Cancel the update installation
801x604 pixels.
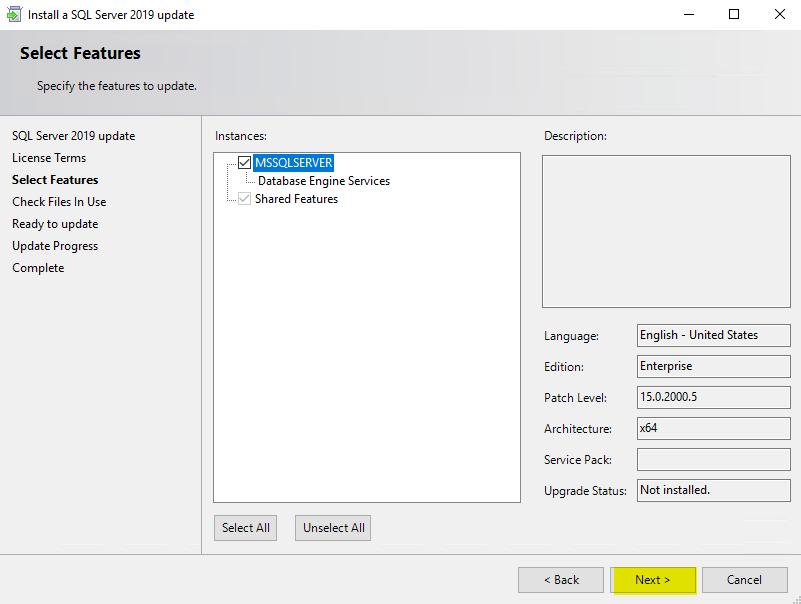point(744,580)
